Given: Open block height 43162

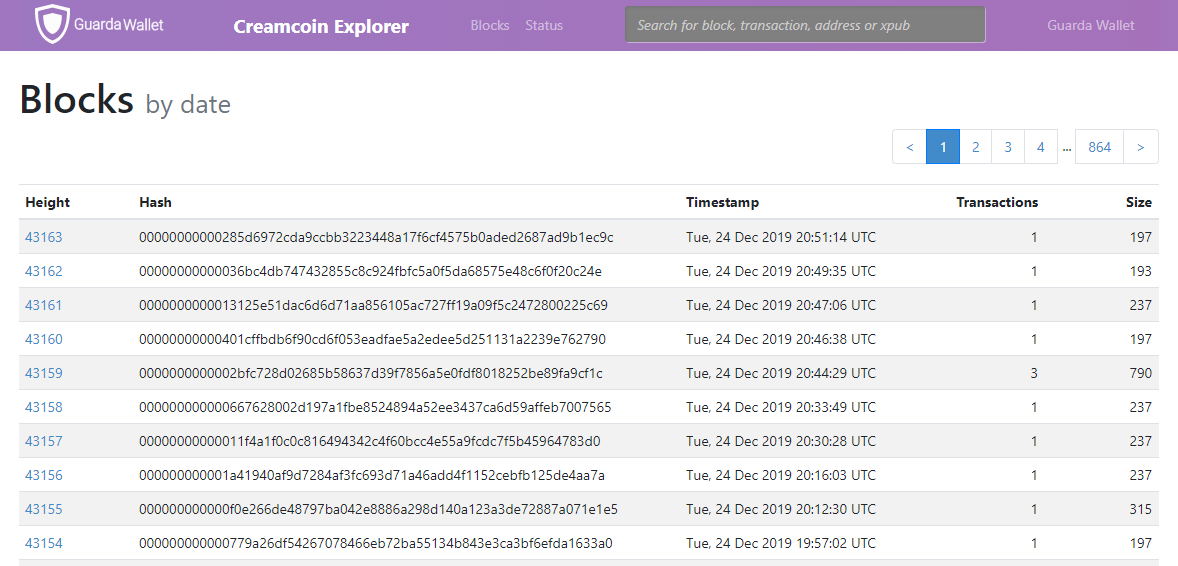Looking at the screenshot, I should [x=44, y=271].
